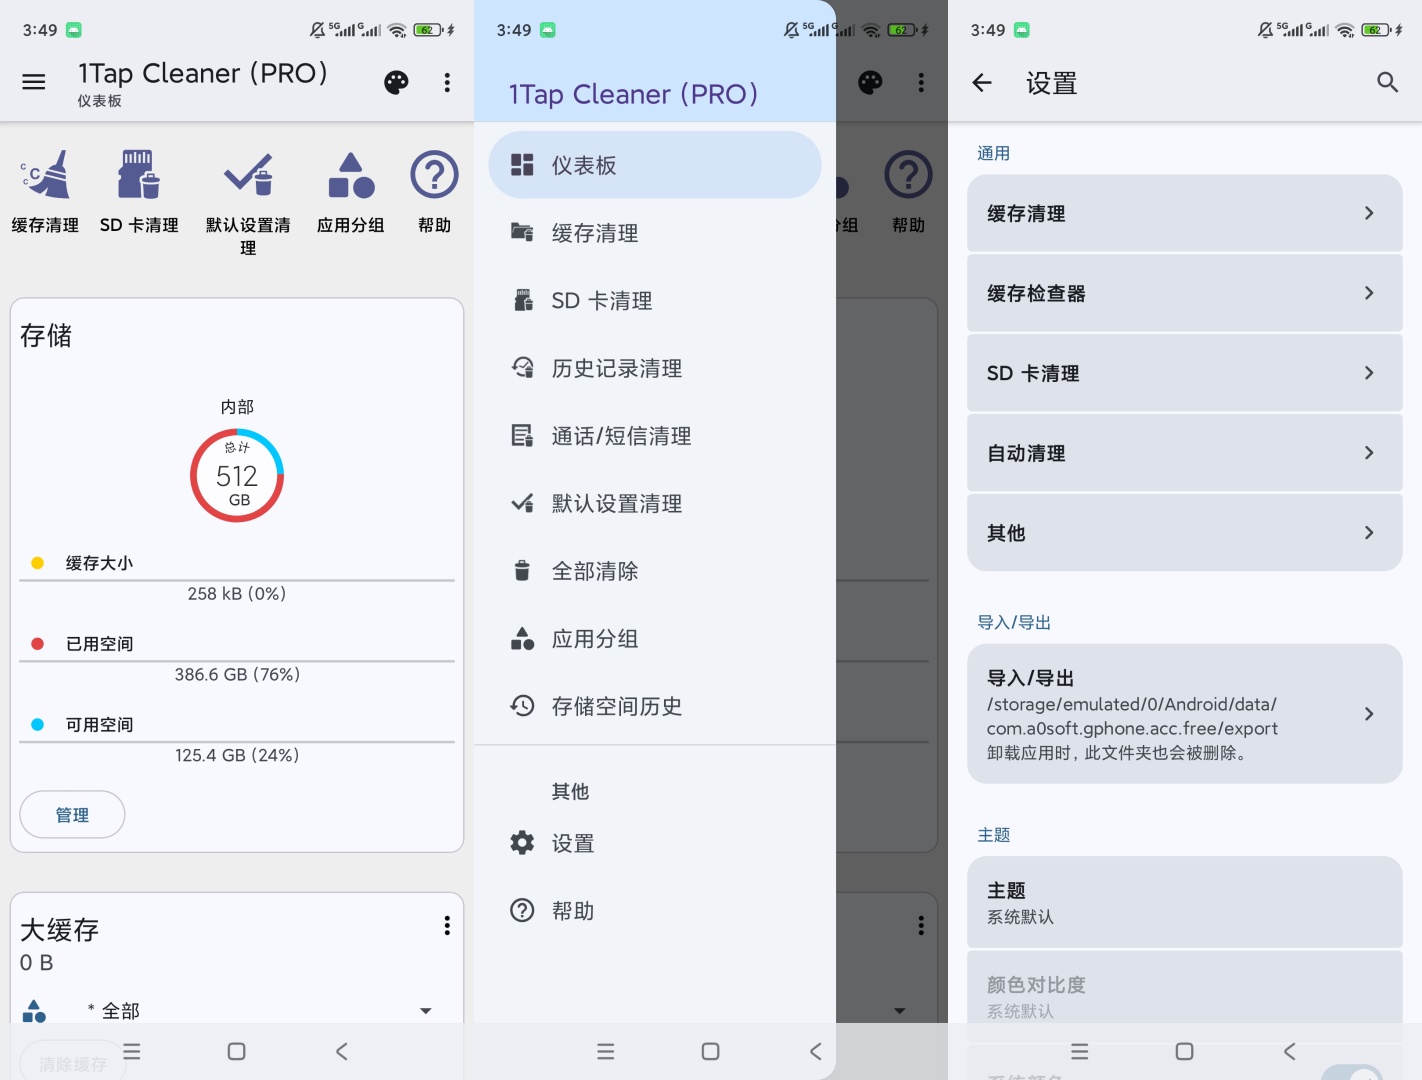Click 386.6 GB (76%) used space value
1422x1080 pixels.
237,675
